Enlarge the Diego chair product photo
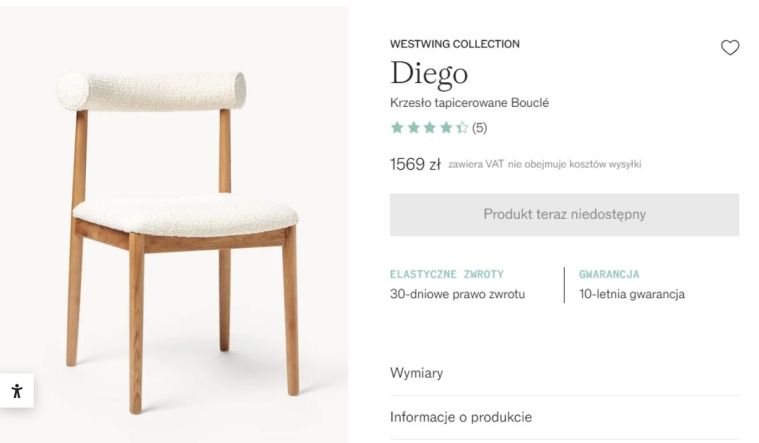 tap(174, 225)
